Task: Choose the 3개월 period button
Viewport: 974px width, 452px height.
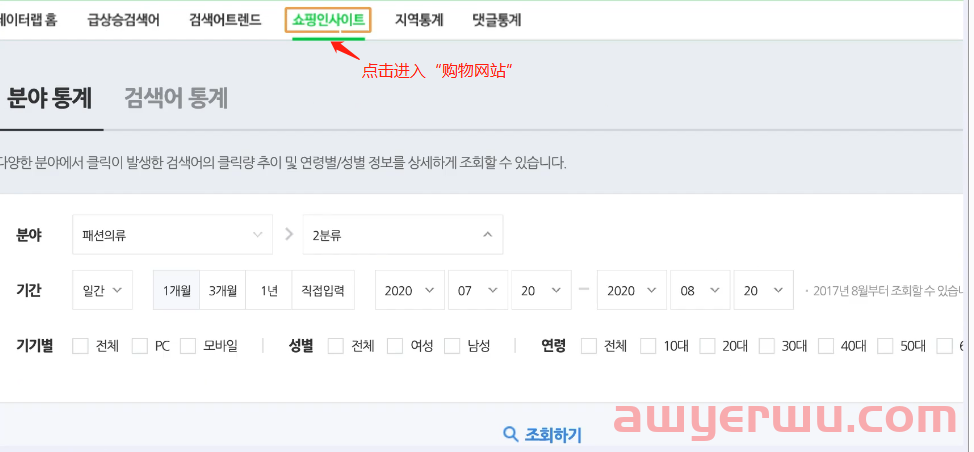Action: coord(222,290)
